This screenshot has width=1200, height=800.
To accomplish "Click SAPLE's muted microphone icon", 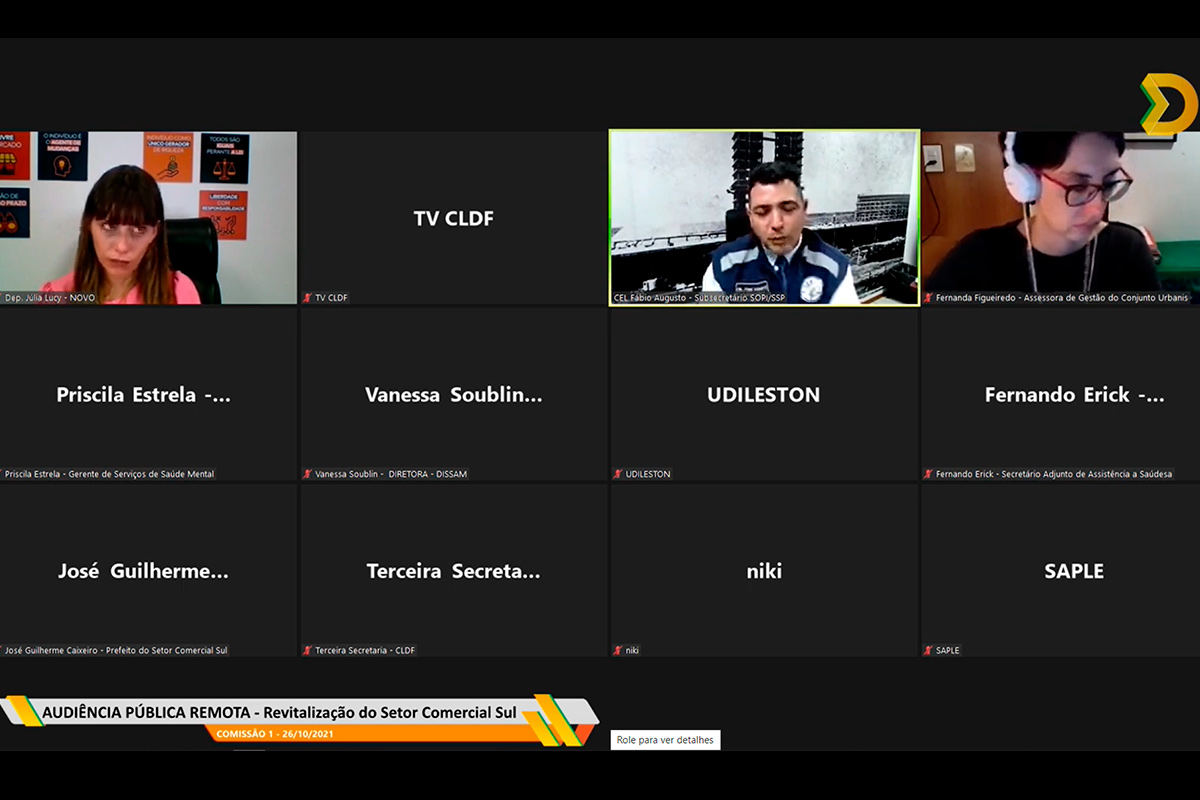I will point(928,650).
